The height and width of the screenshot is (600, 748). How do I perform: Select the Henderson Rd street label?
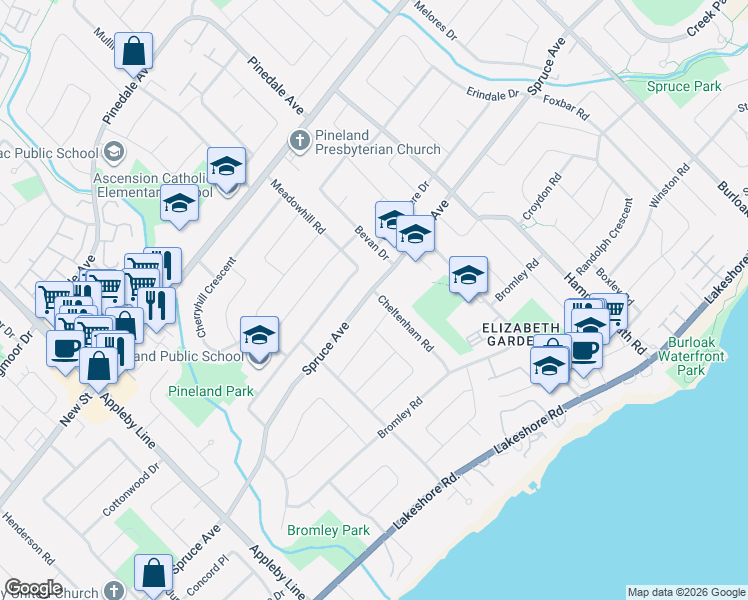[28, 538]
